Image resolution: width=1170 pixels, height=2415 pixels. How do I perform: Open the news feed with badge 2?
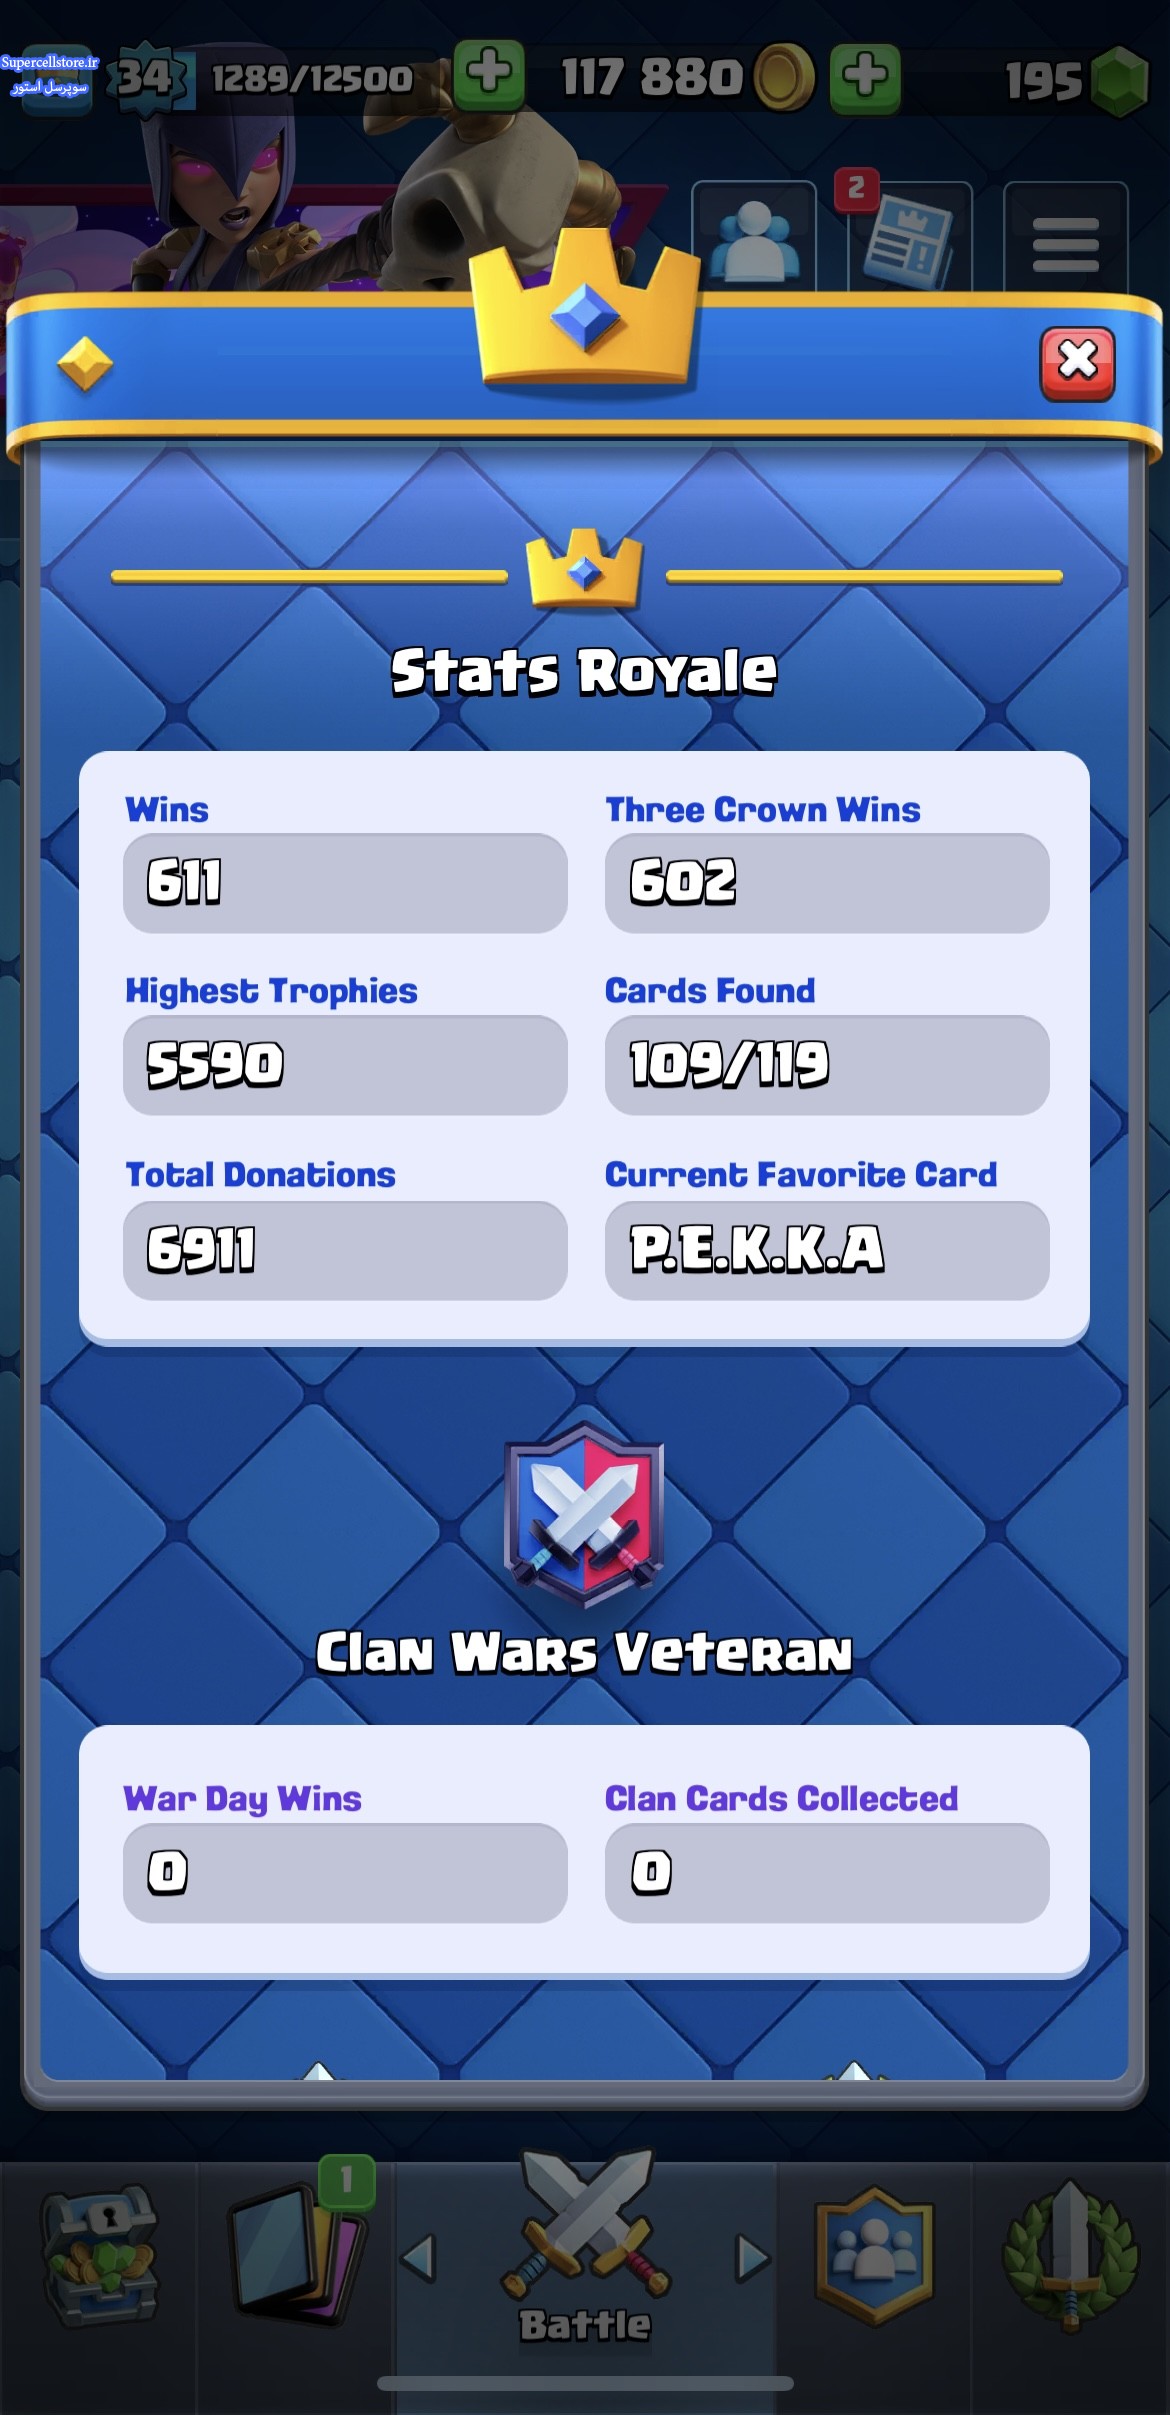coord(909,239)
